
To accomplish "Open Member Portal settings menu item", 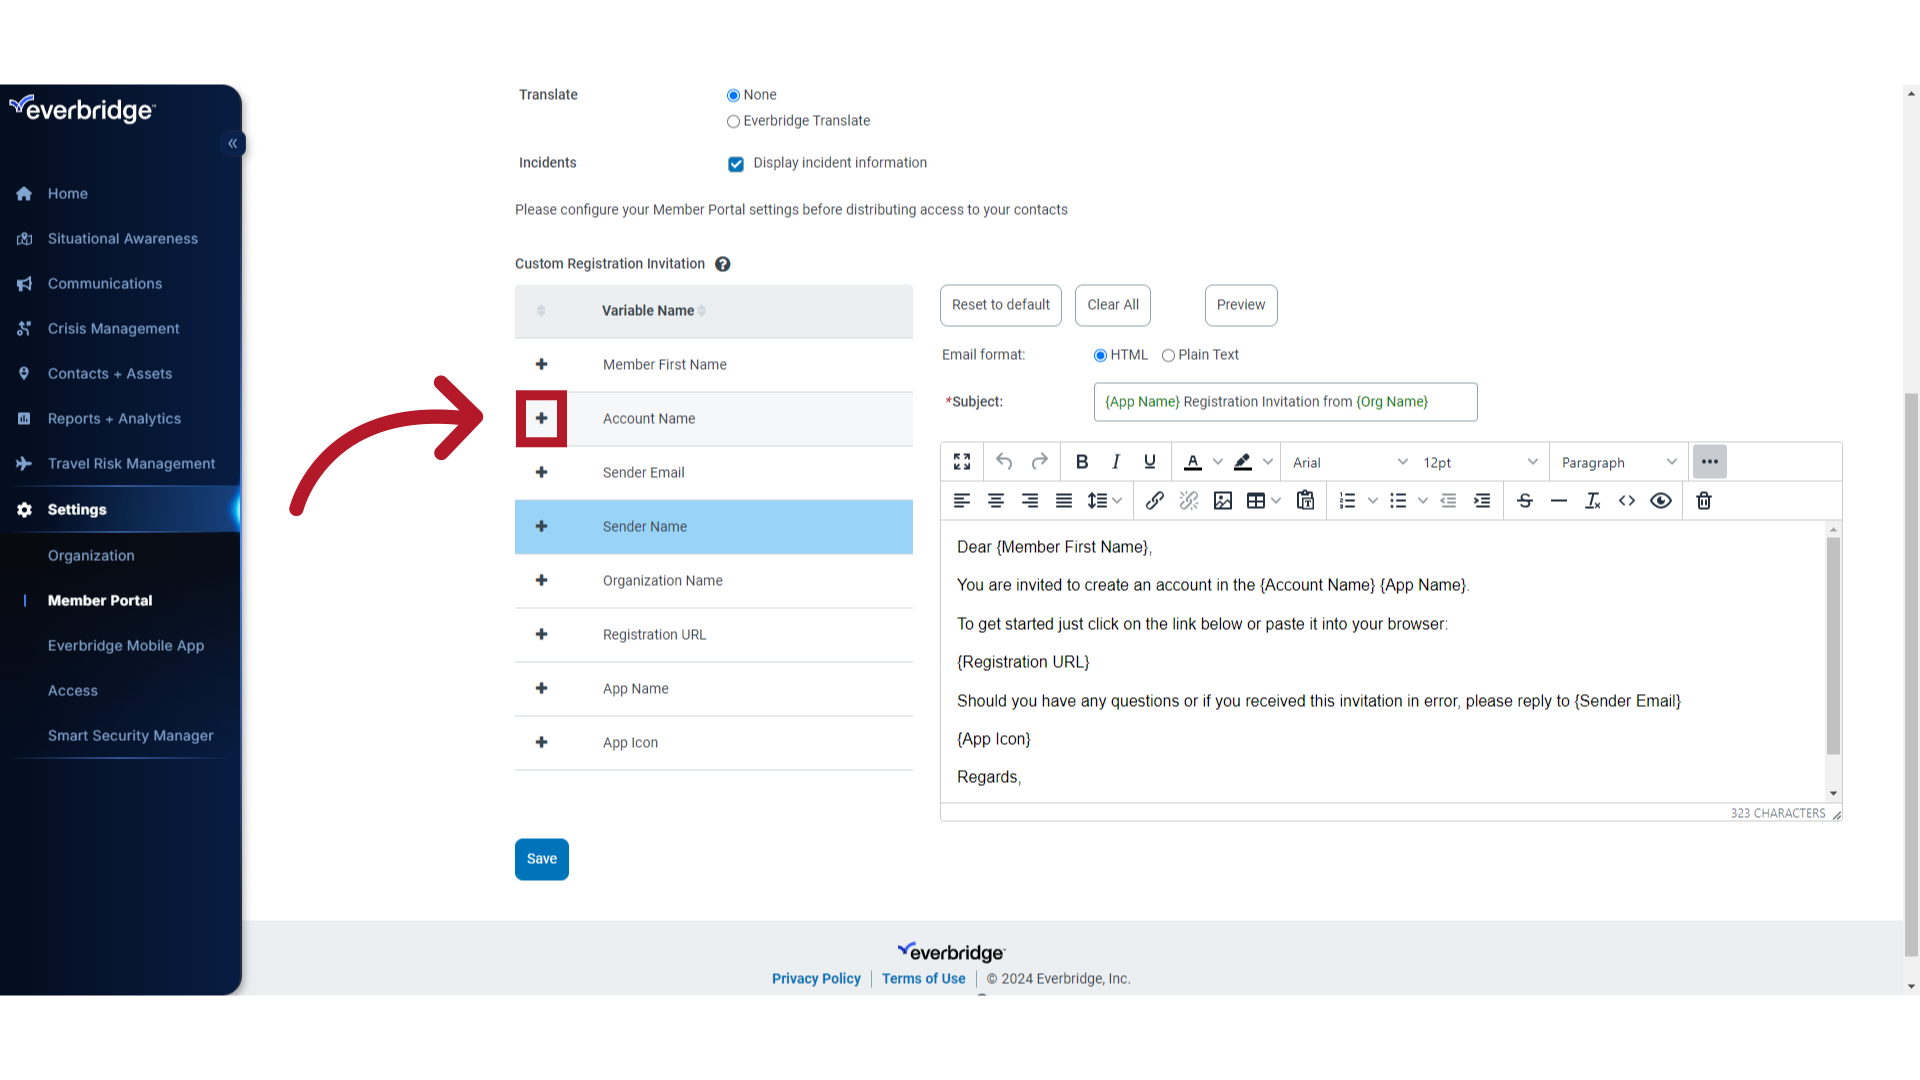I will coord(100,600).
